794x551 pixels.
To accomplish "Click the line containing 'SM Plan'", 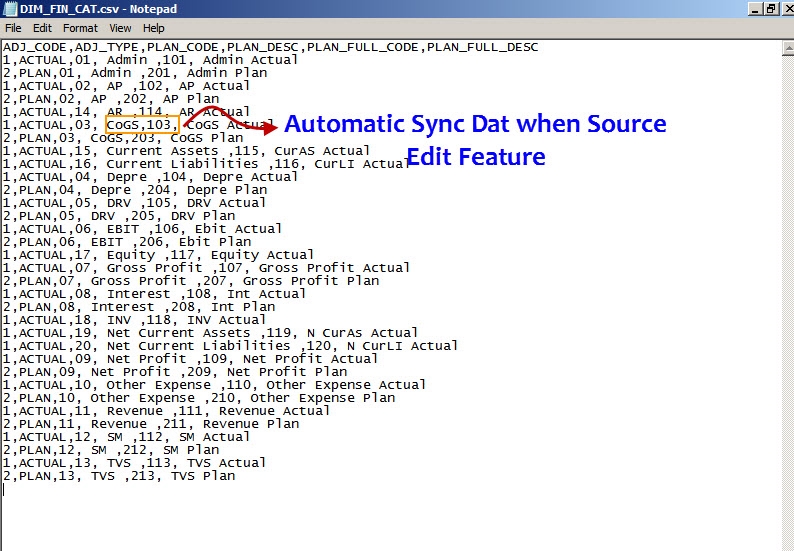I will point(111,450).
